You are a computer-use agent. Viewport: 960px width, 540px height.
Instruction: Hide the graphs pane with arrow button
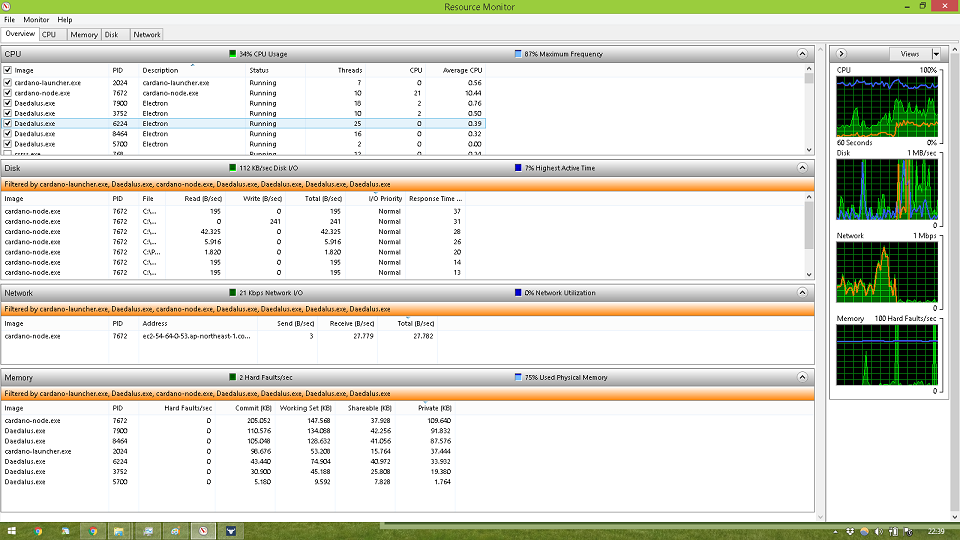pyautogui.click(x=841, y=54)
